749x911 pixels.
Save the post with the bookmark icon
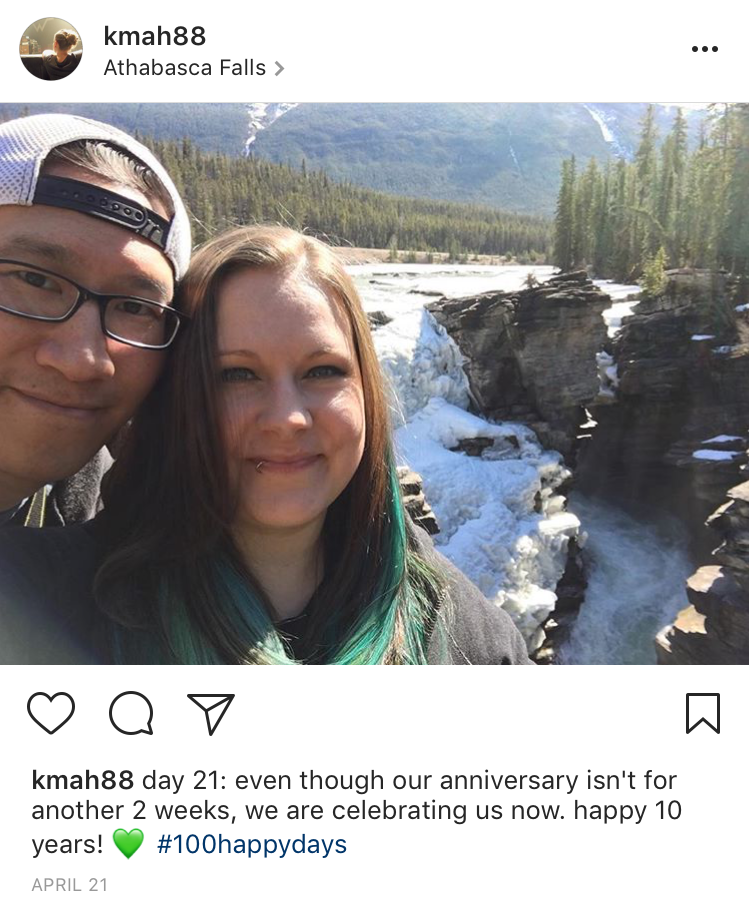[703, 713]
